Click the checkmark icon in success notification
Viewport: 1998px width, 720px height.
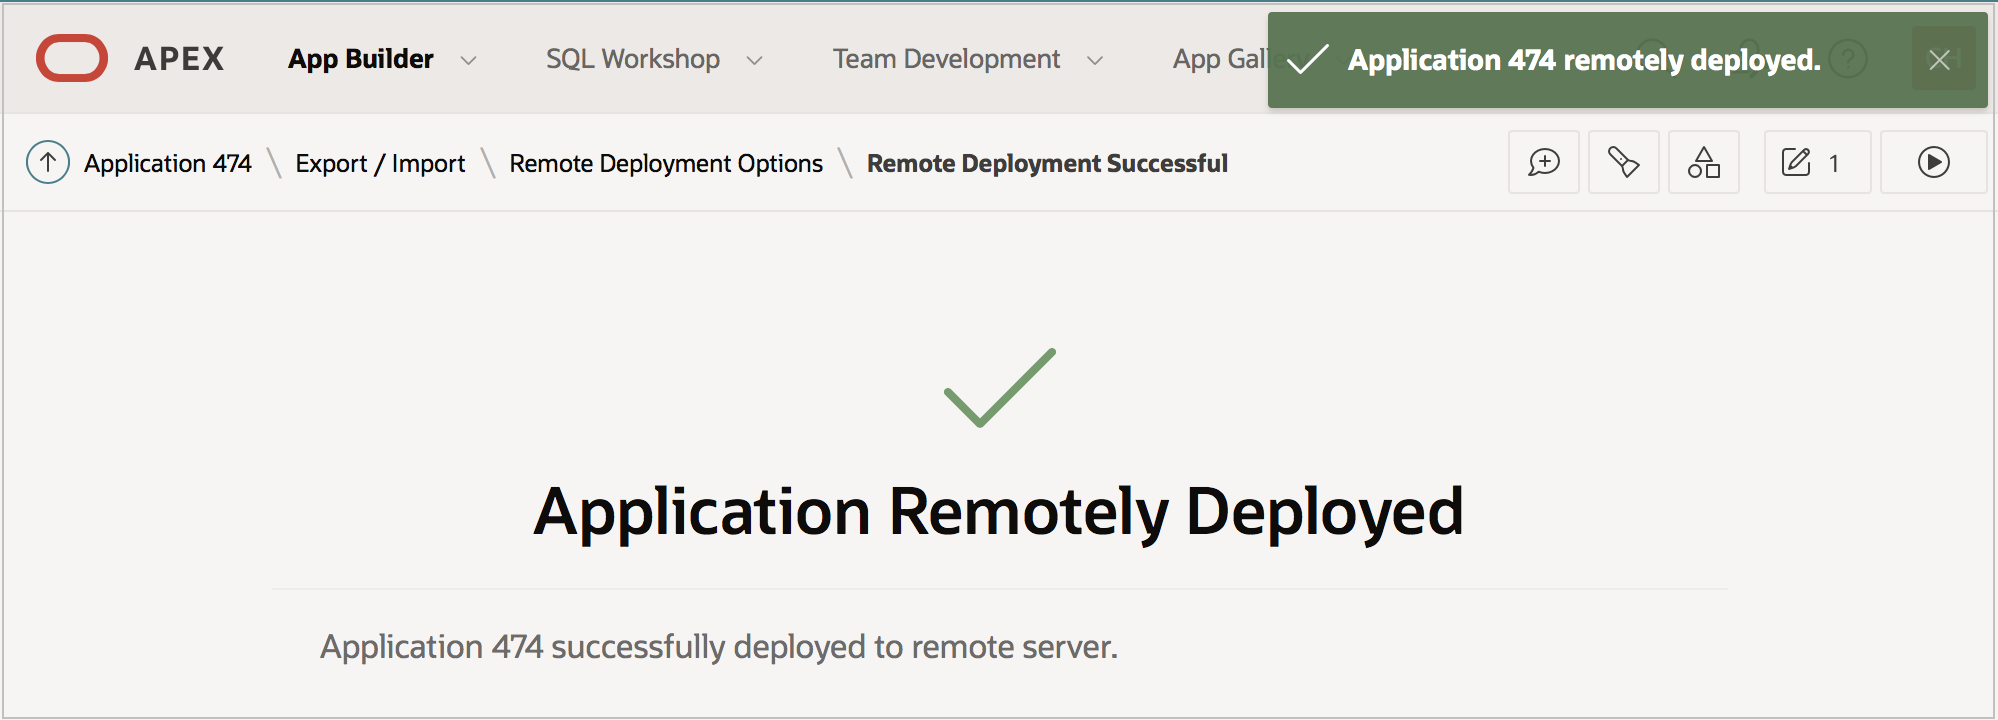(1307, 60)
